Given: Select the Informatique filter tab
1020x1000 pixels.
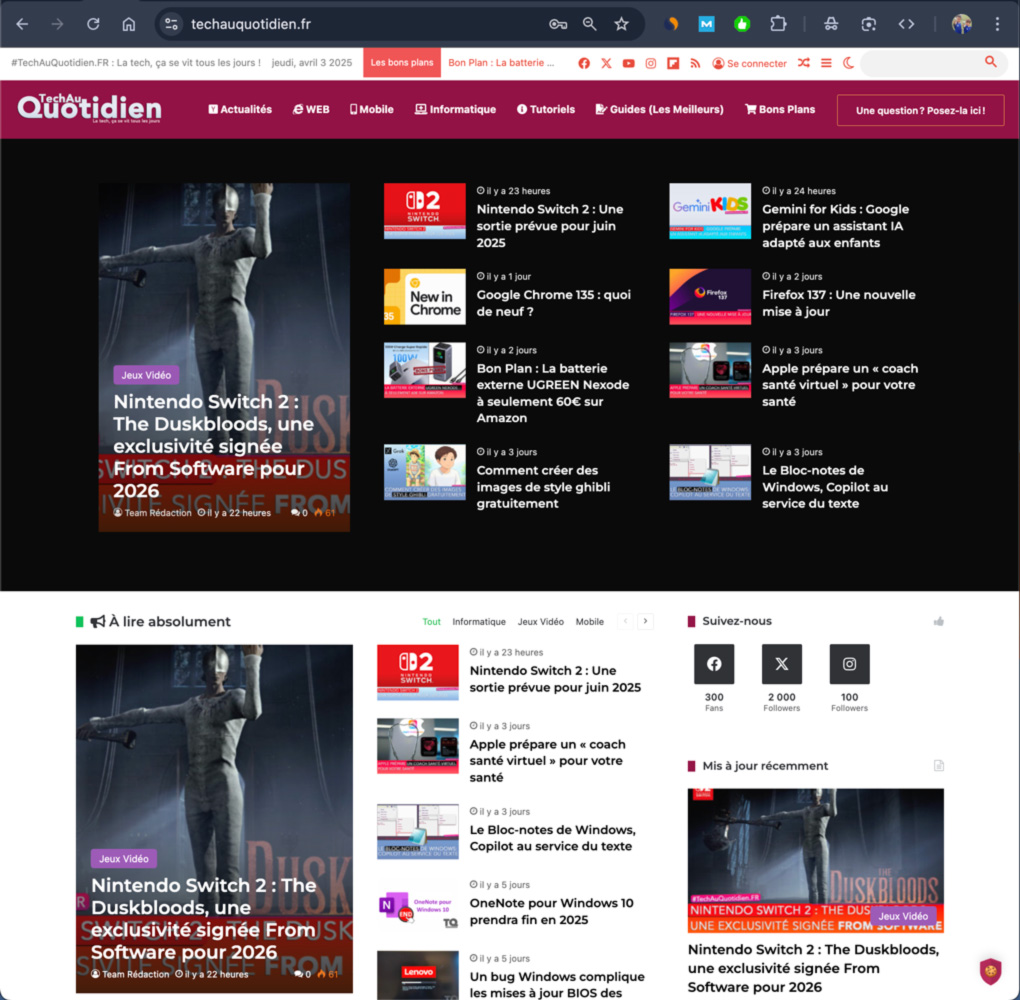Looking at the screenshot, I should tap(479, 622).
